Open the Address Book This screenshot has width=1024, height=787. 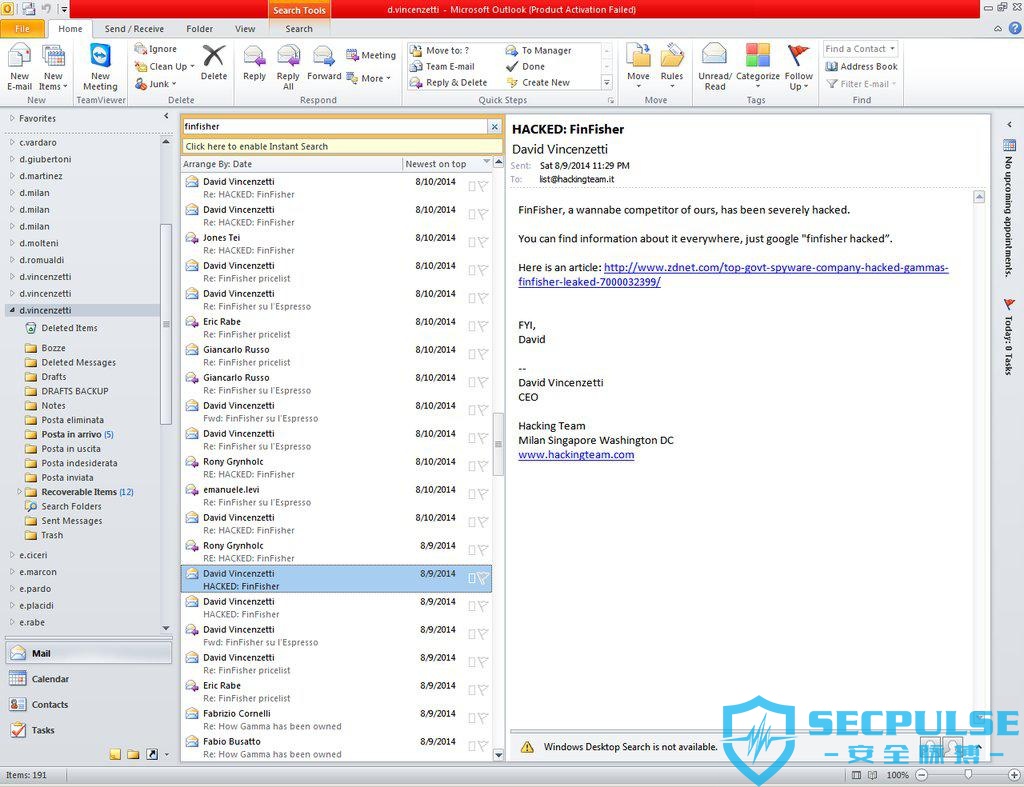pos(861,66)
